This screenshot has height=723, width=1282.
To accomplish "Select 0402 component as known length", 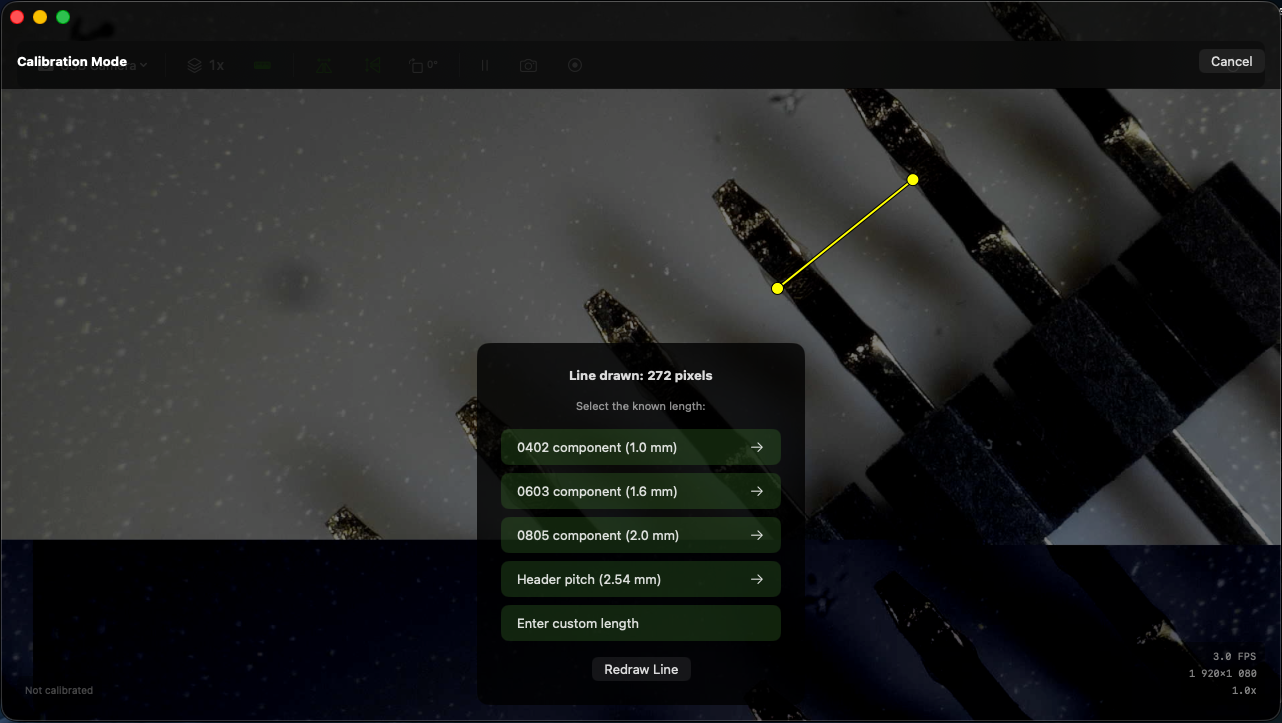I will 641,447.
